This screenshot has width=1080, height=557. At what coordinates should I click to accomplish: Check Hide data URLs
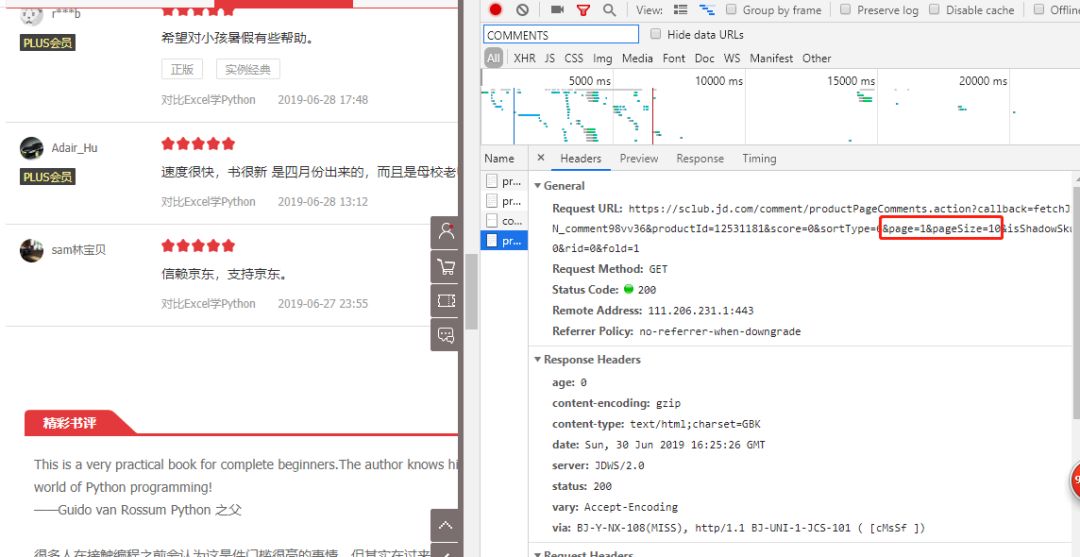[x=656, y=34]
